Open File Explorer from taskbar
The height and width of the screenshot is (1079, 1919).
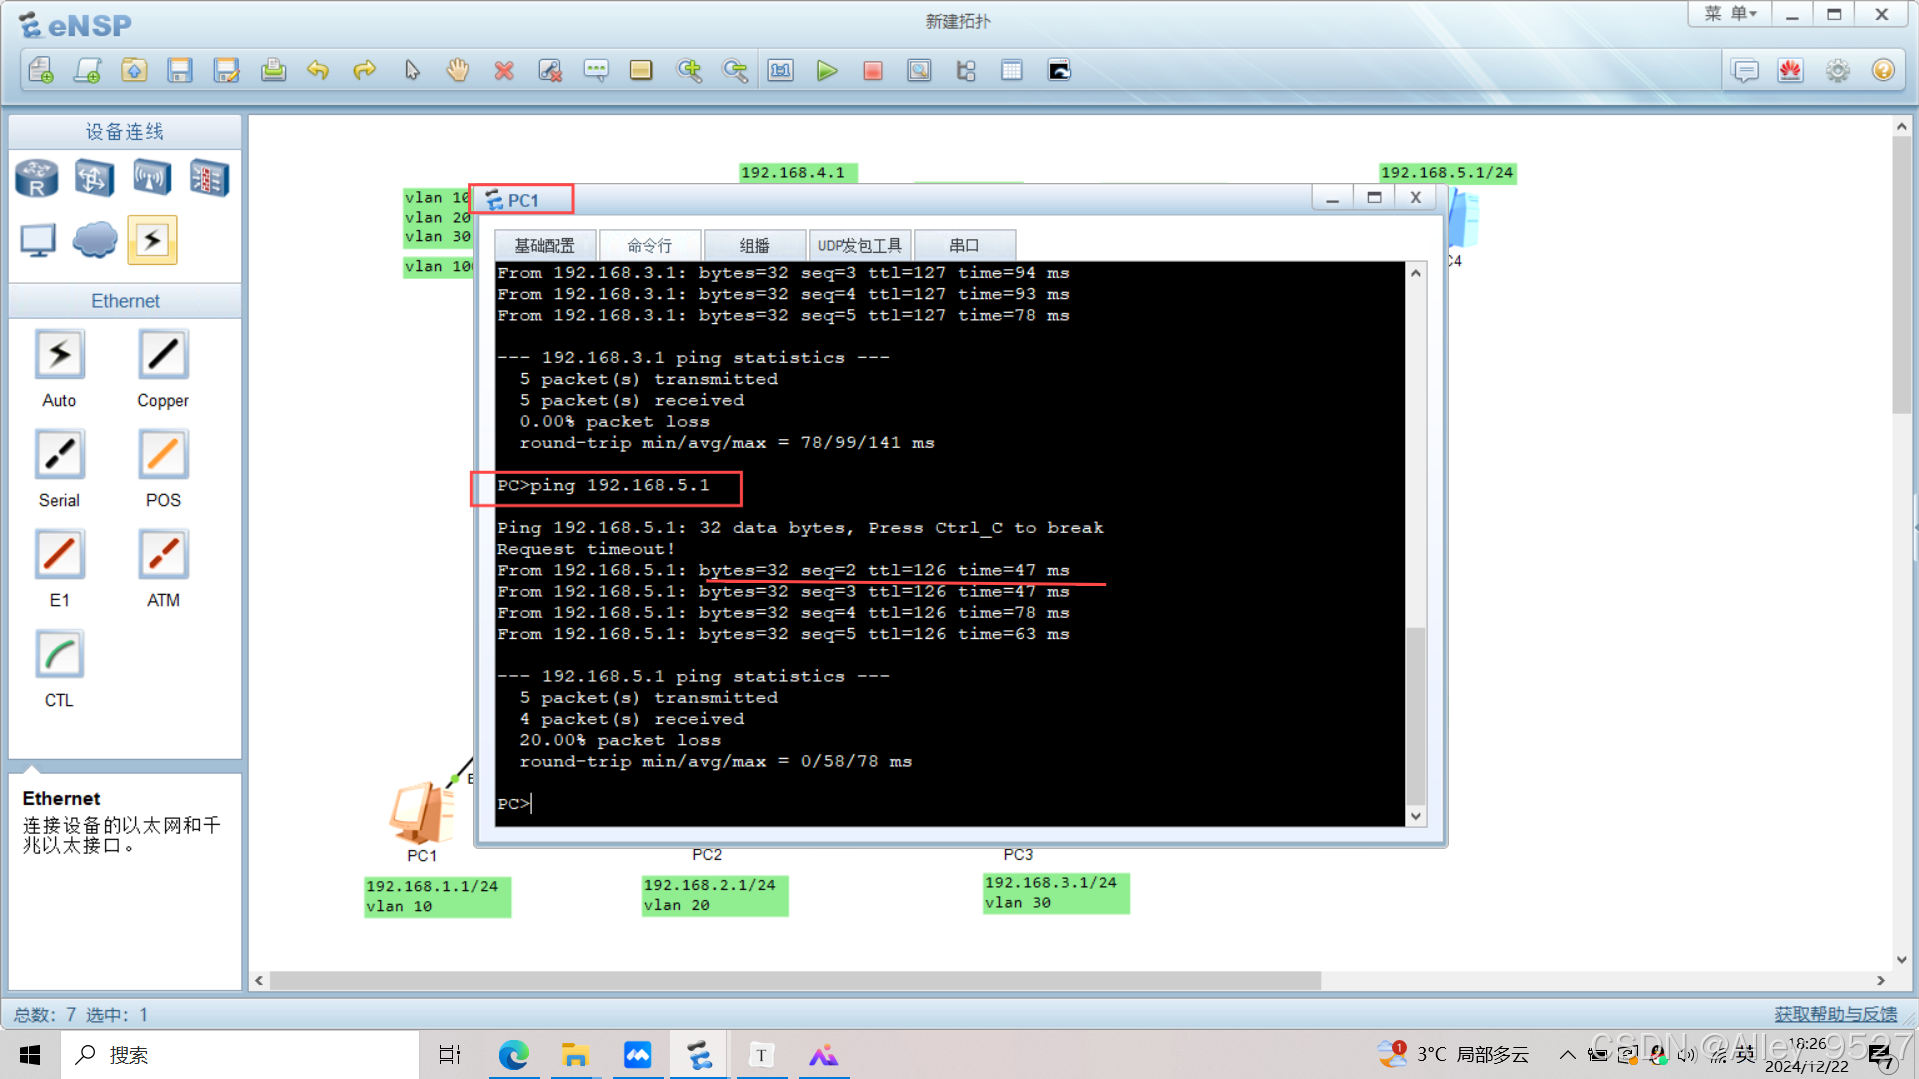575,1055
